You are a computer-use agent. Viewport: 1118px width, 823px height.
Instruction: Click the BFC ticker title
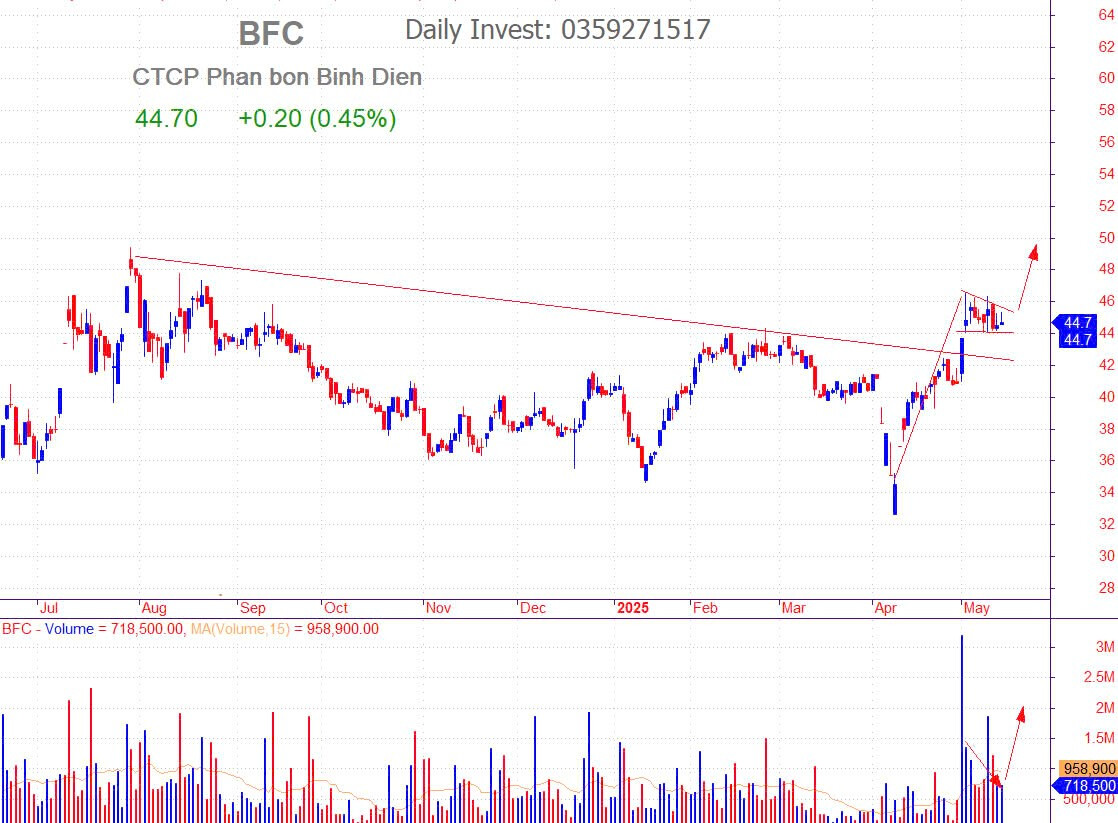(x=271, y=34)
